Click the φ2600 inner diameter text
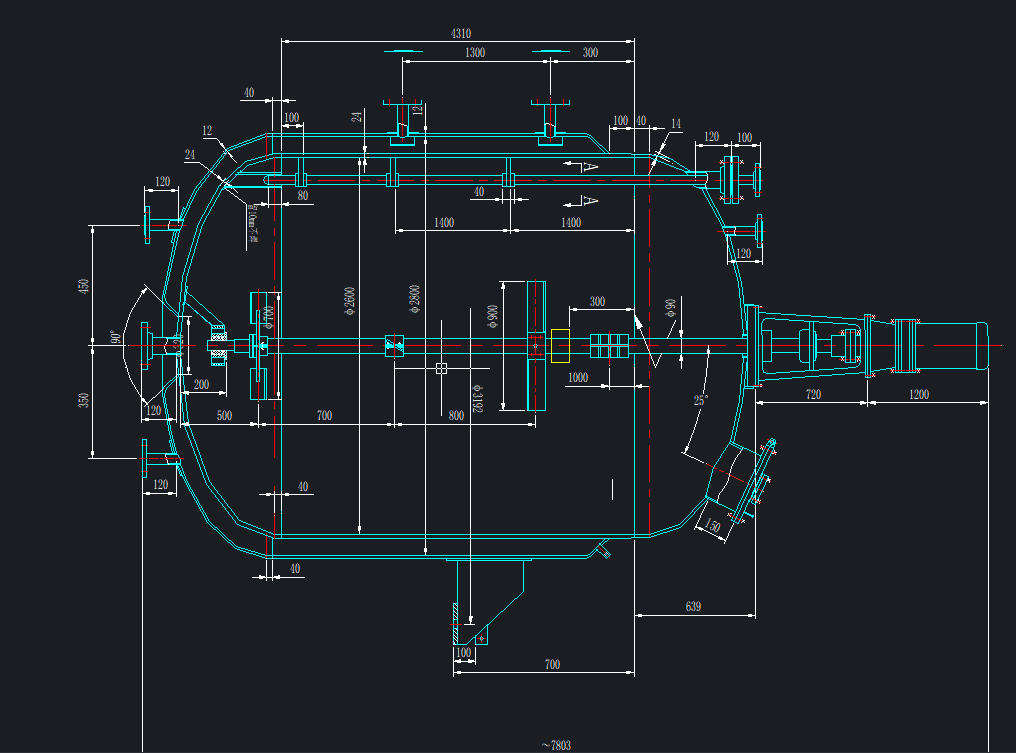Image resolution: width=1016 pixels, height=753 pixels. pos(350,301)
